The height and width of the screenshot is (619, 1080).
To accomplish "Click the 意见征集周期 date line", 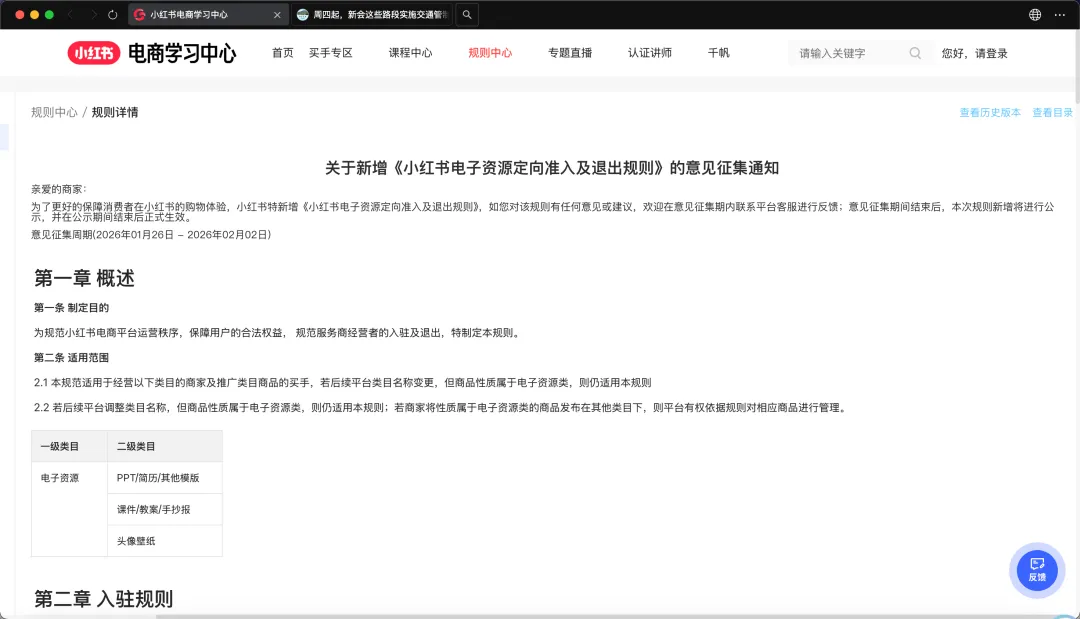I will coord(151,235).
